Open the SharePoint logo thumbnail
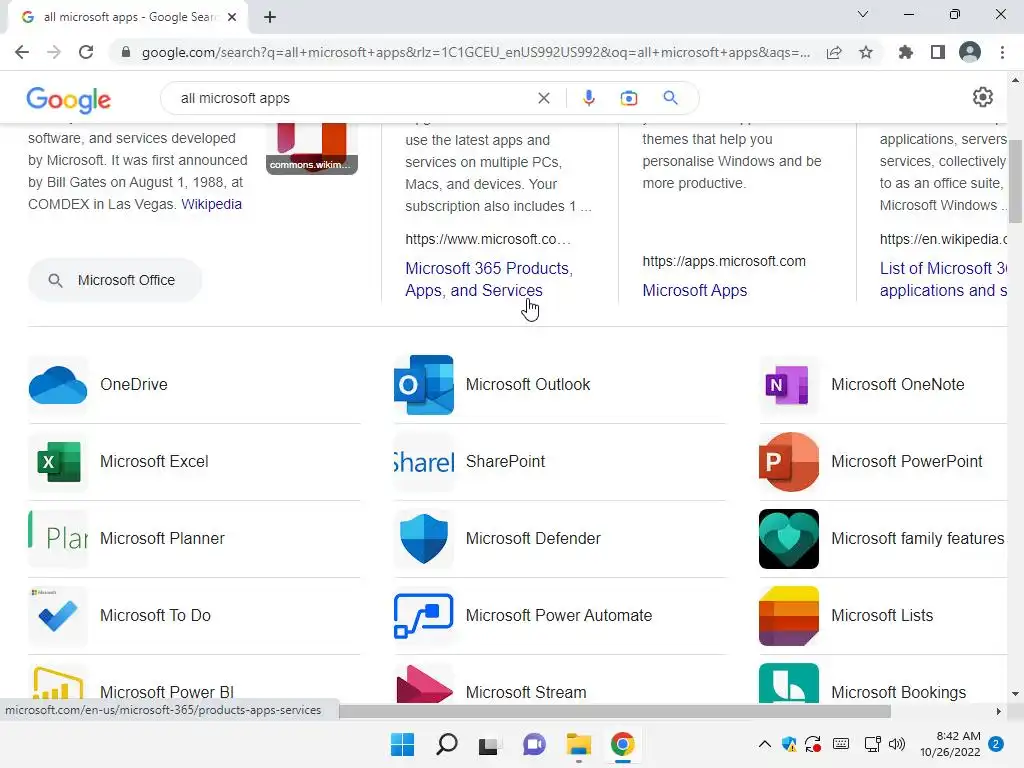The height and width of the screenshot is (768, 1024). click(x=424, y=462)
